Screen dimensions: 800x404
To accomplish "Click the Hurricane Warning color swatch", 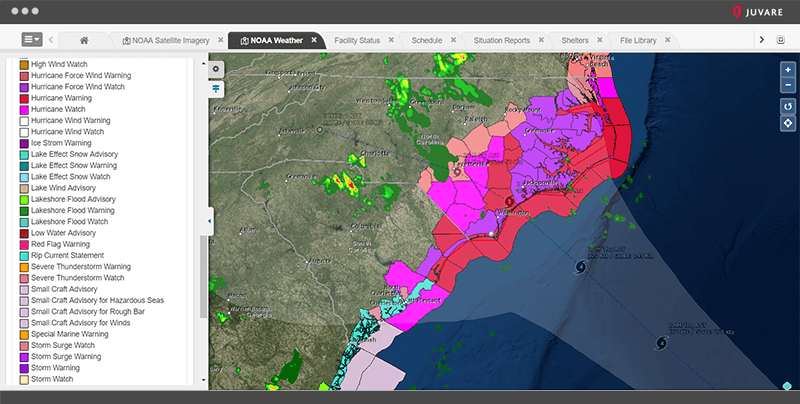I will [24, 98].
